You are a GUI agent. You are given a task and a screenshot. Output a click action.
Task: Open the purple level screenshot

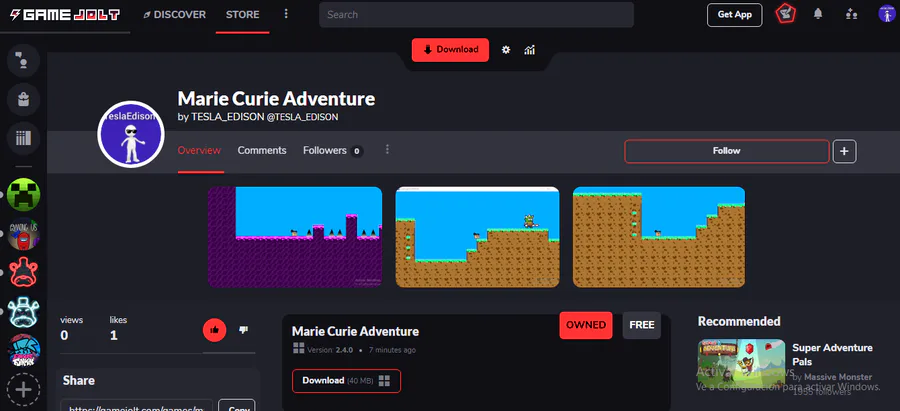295,237
